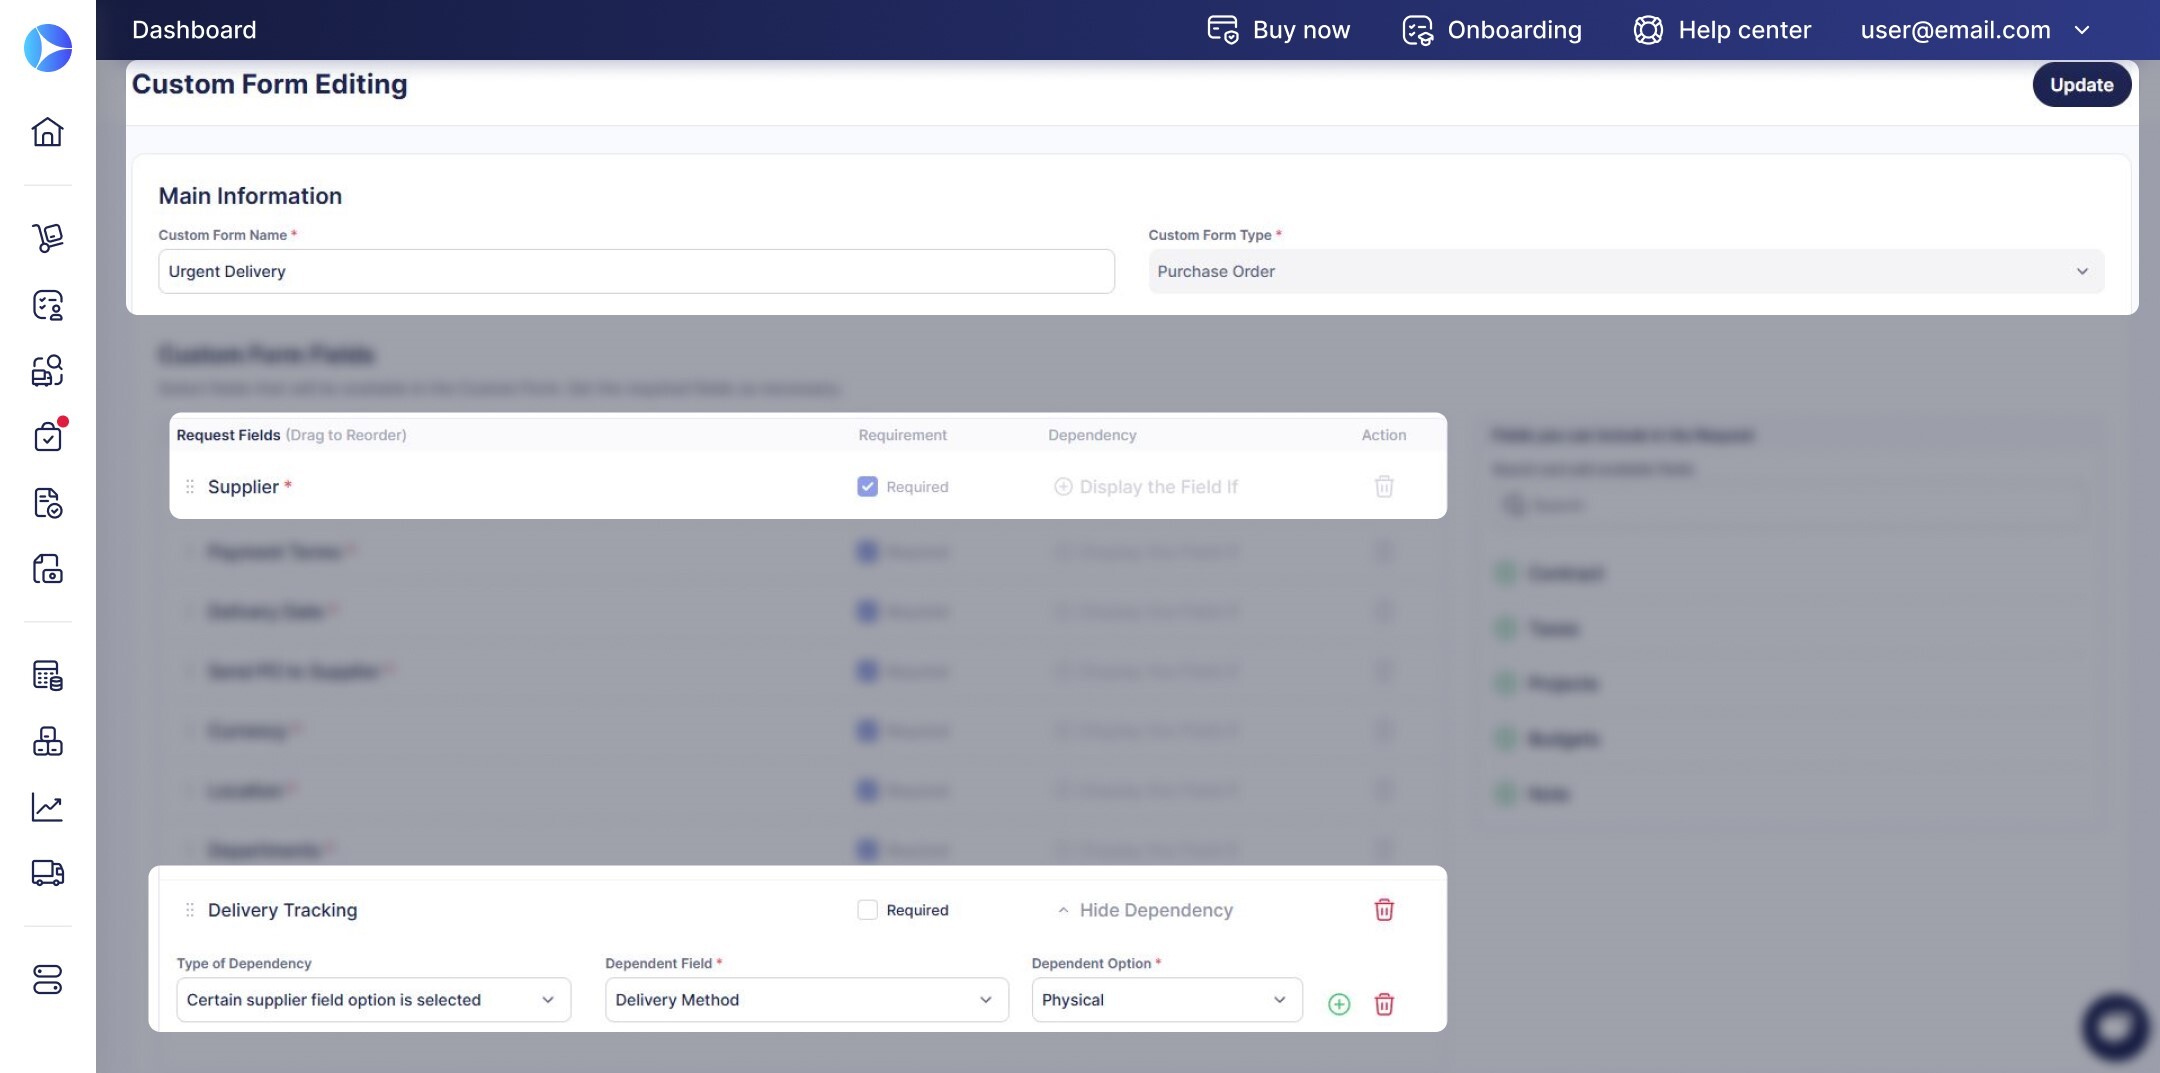
Task: Open the Onboarding menu item
Action: [1492, 30]
